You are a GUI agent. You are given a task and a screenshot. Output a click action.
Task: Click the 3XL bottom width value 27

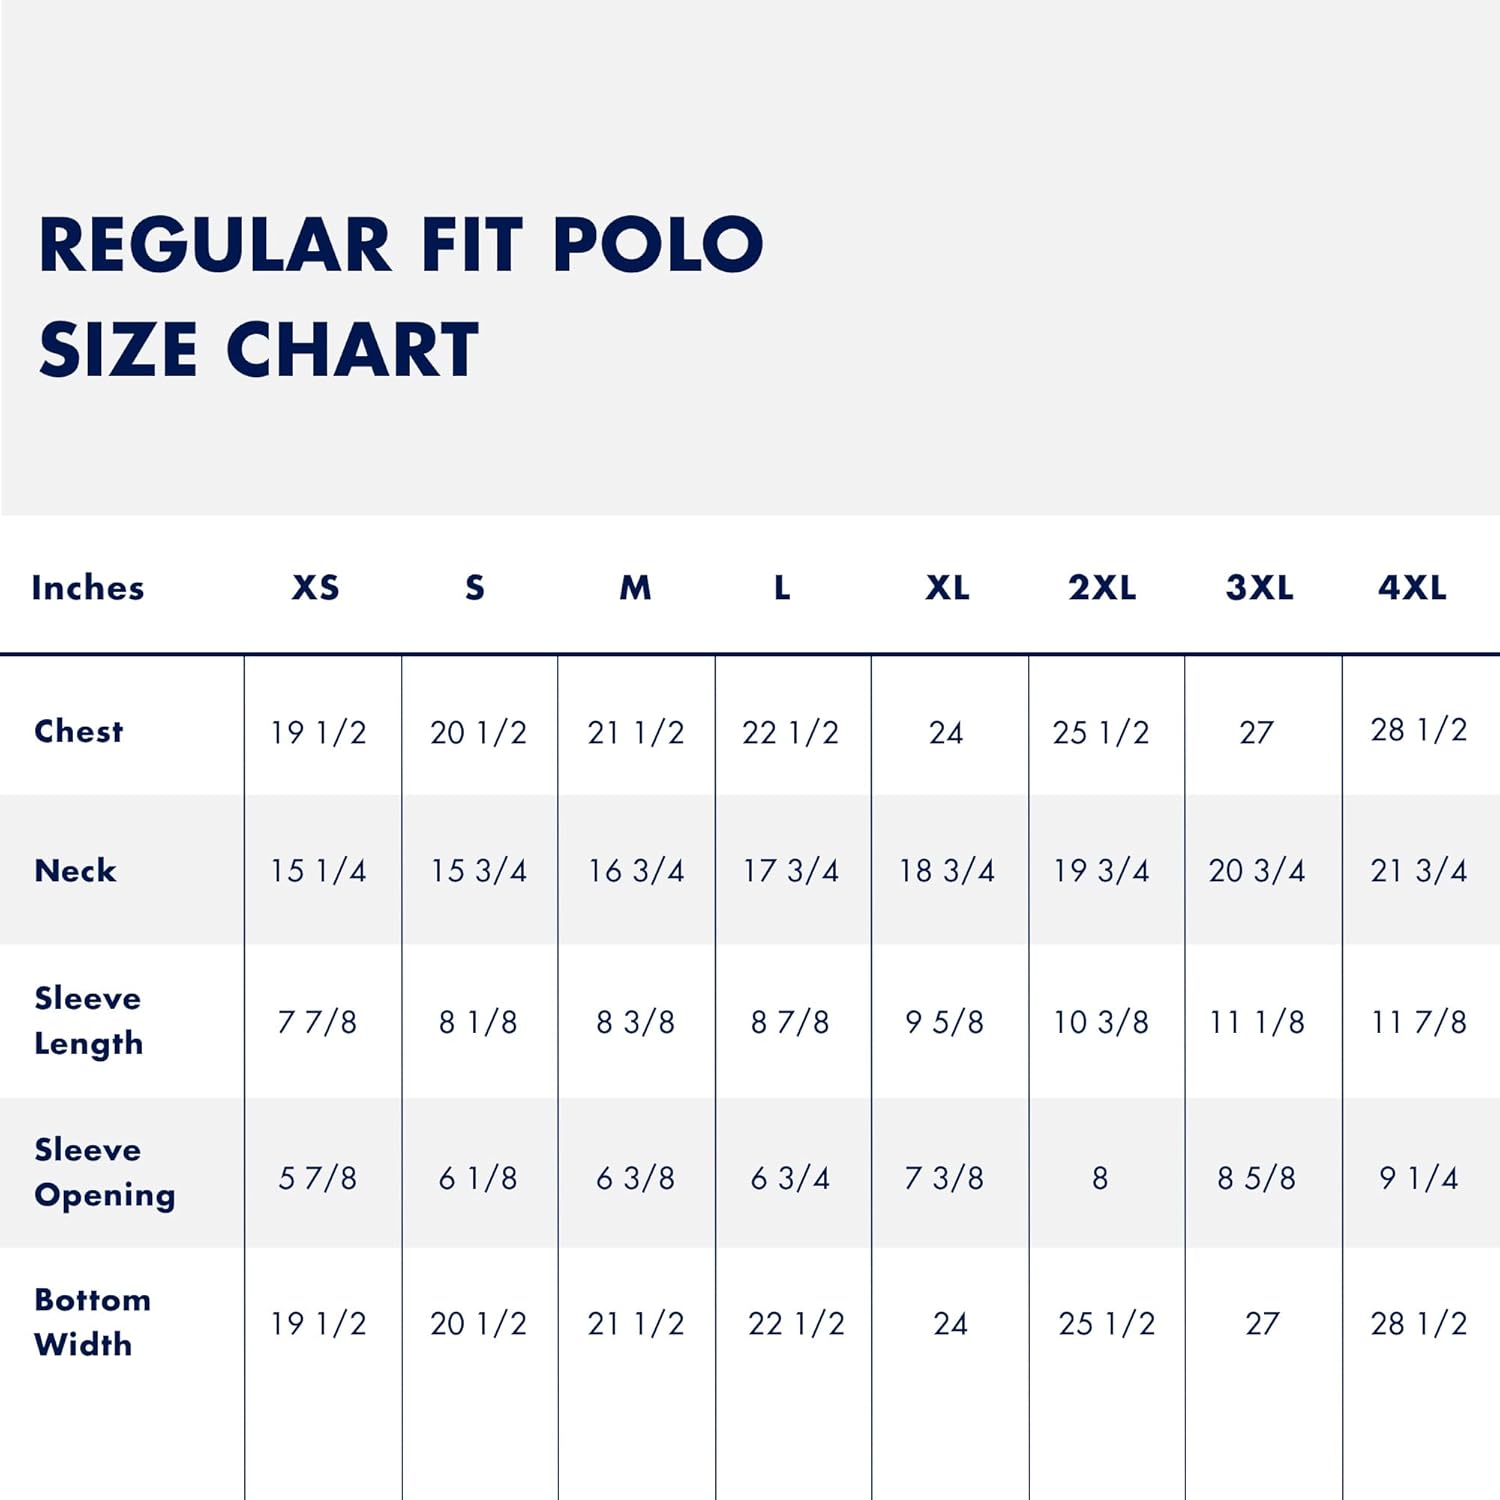coord(1262,1324)
